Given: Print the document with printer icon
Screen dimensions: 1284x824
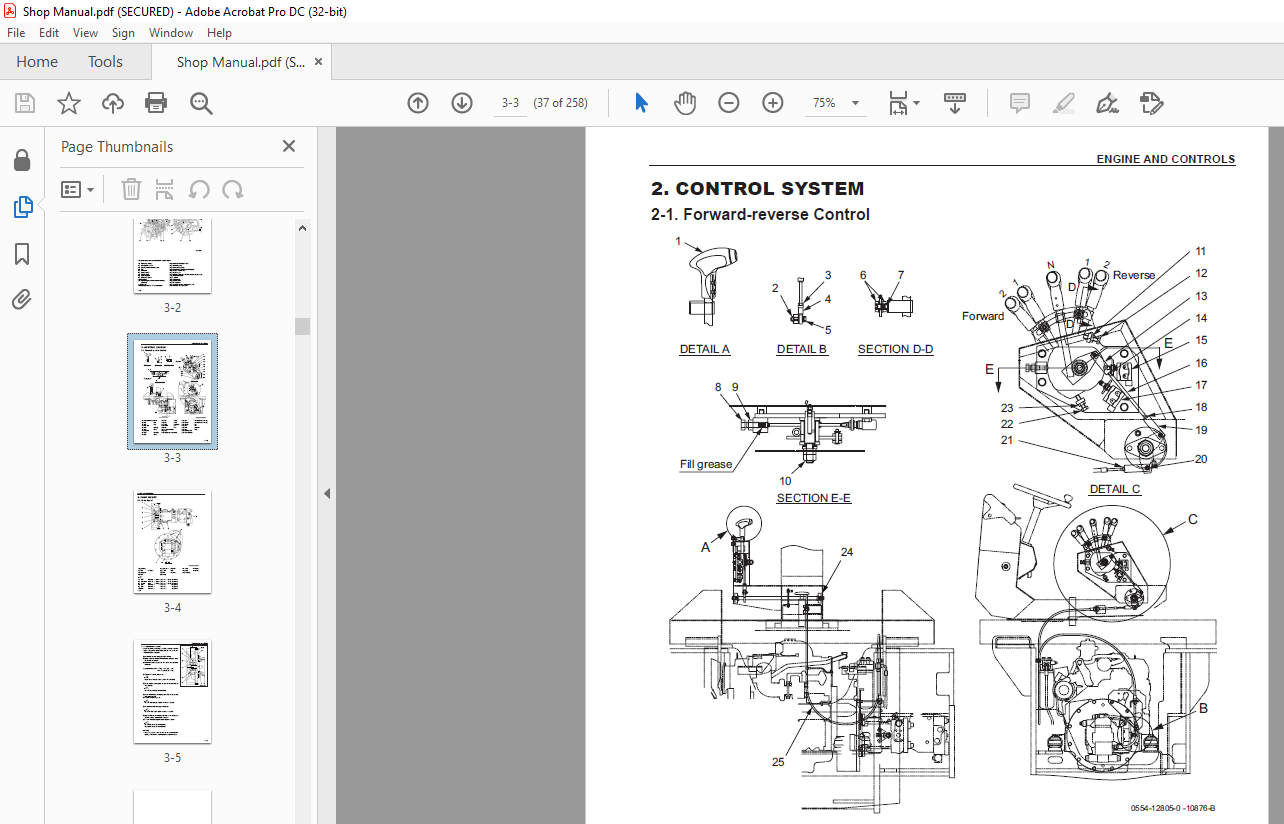Looking at the screenshot, I should (x=156, y=103).
